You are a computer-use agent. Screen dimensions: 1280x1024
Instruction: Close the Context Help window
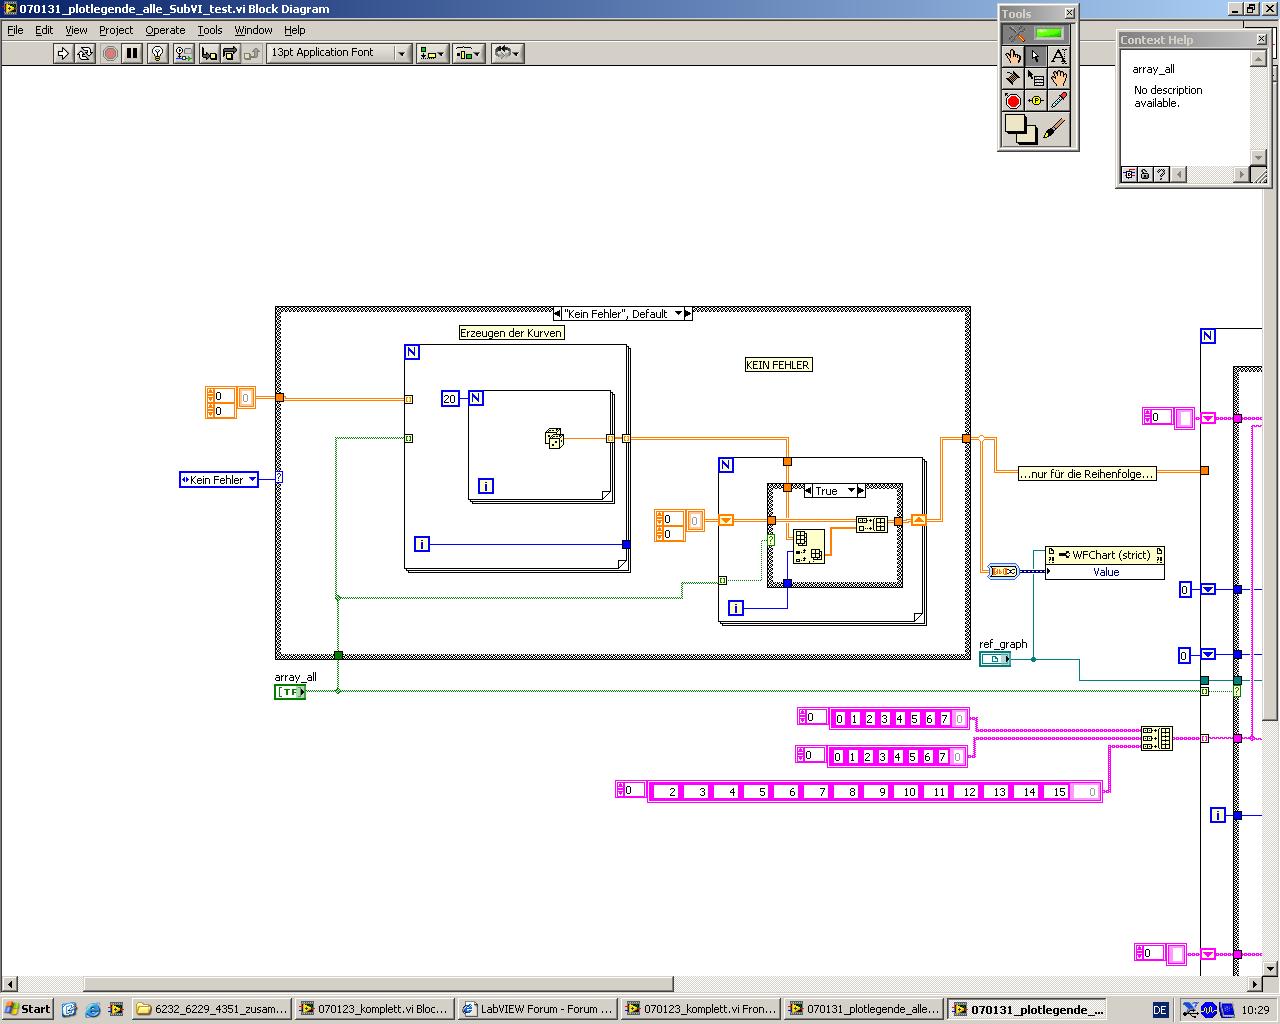(x=1261, y=39)
